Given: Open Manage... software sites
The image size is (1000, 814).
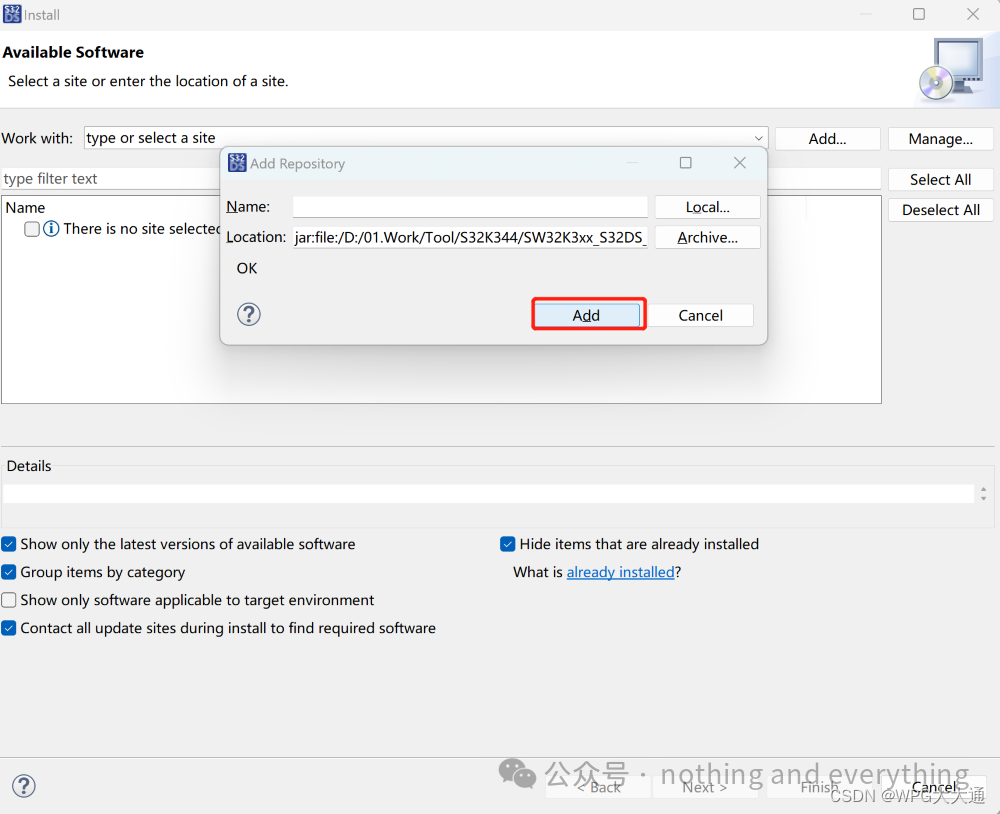Looking at the screenshot, I should 940,138.
